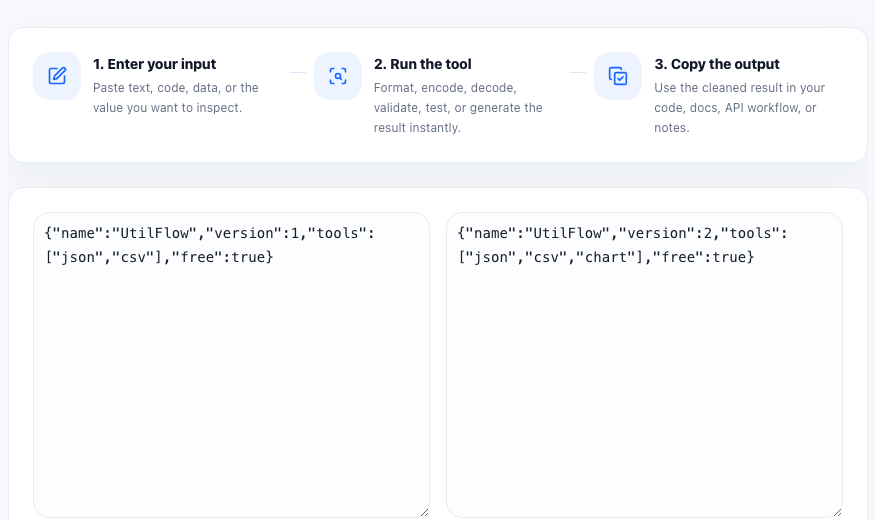Click inside the left JSON textarea with version 1

[232, 365]
